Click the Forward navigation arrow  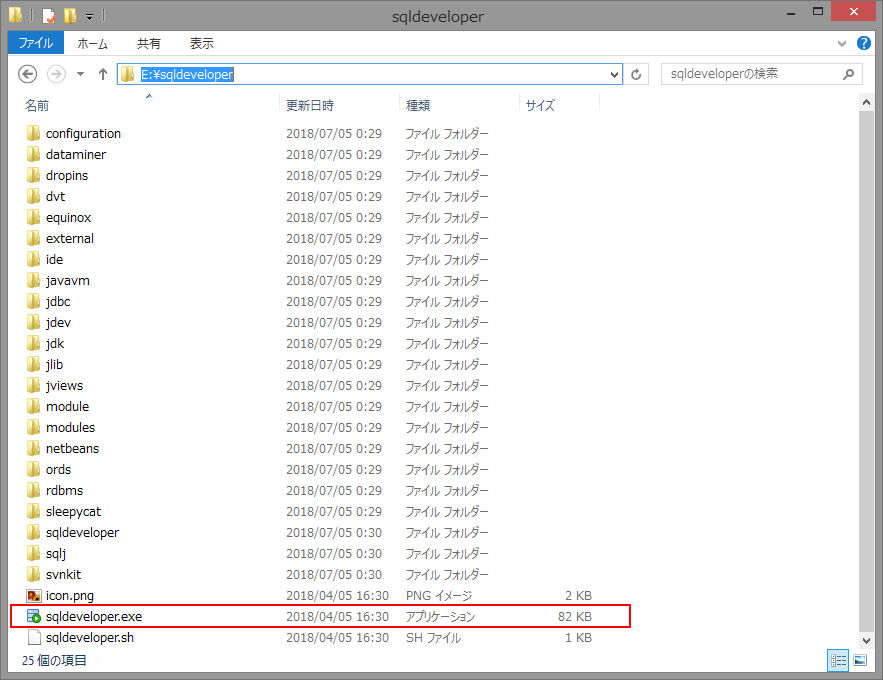(56, 74)
